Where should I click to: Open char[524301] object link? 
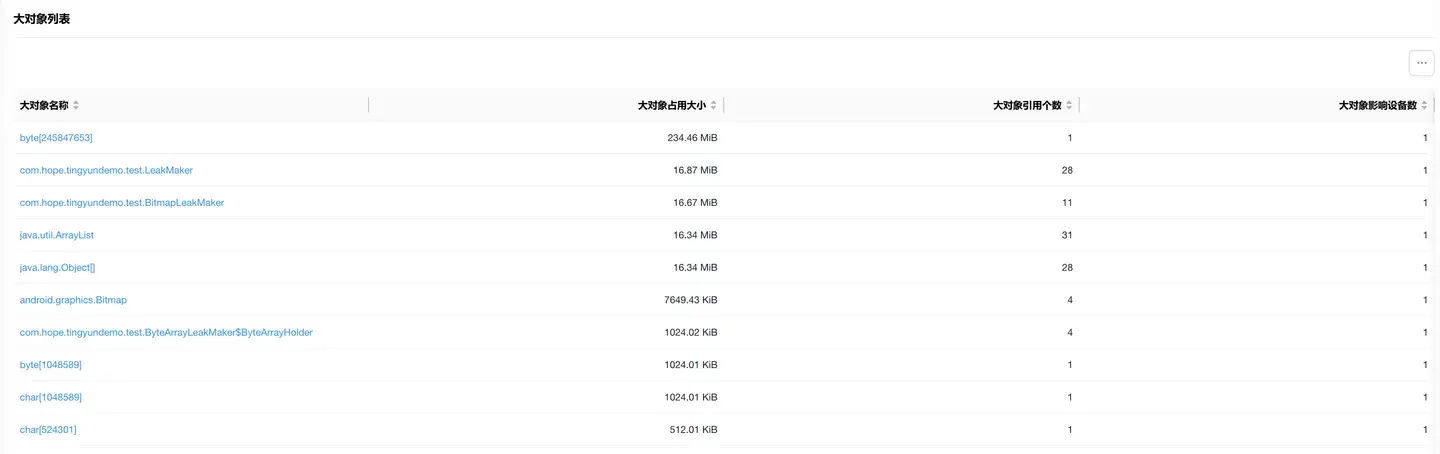point(48,430)
